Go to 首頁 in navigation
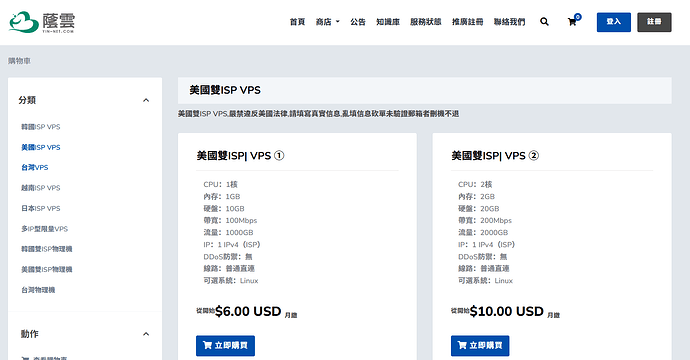The width and height of the screenshot is (690, 360). [297, 22]
